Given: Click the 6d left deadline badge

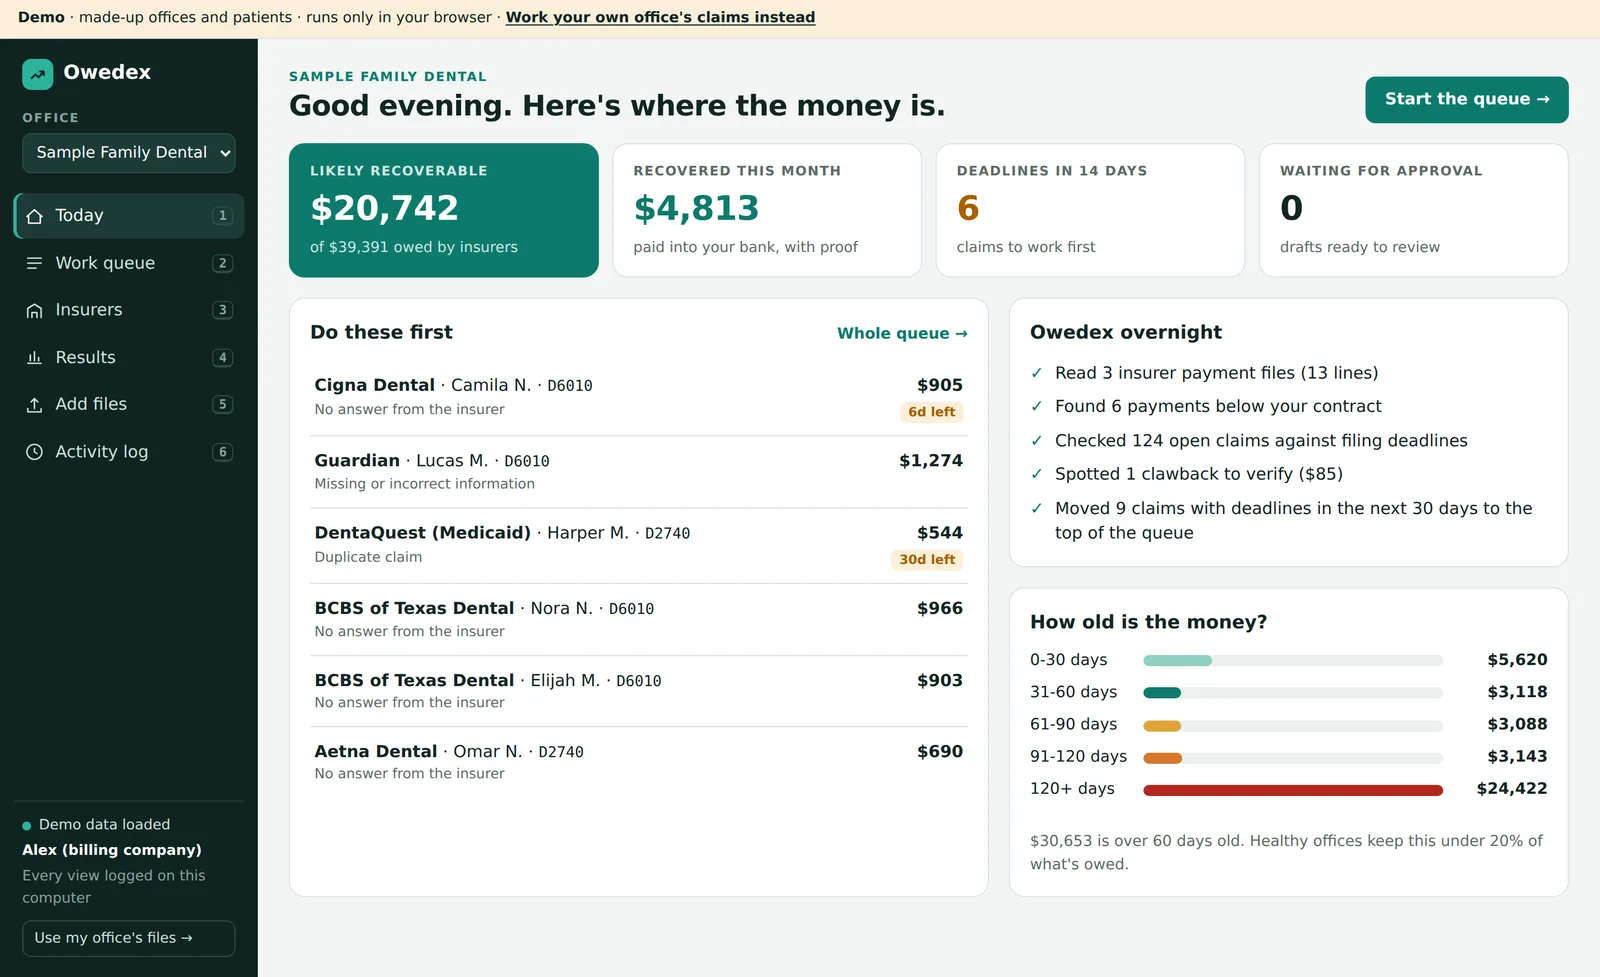Looking at the screenshot, I should click(x=931, y=412).
